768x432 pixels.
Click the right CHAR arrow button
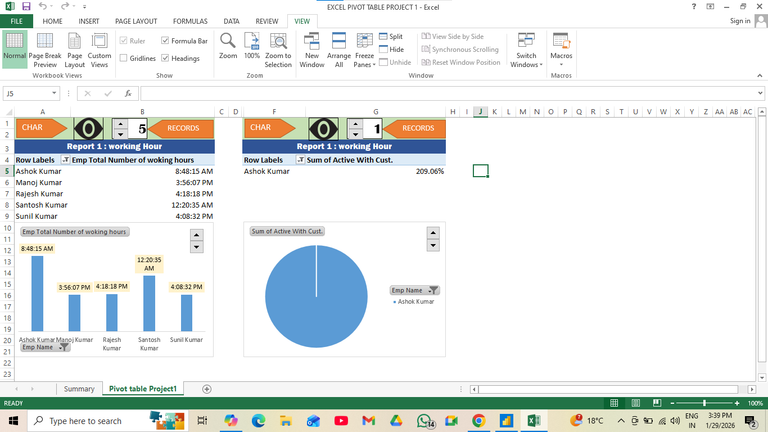click(x=270, y=128)
